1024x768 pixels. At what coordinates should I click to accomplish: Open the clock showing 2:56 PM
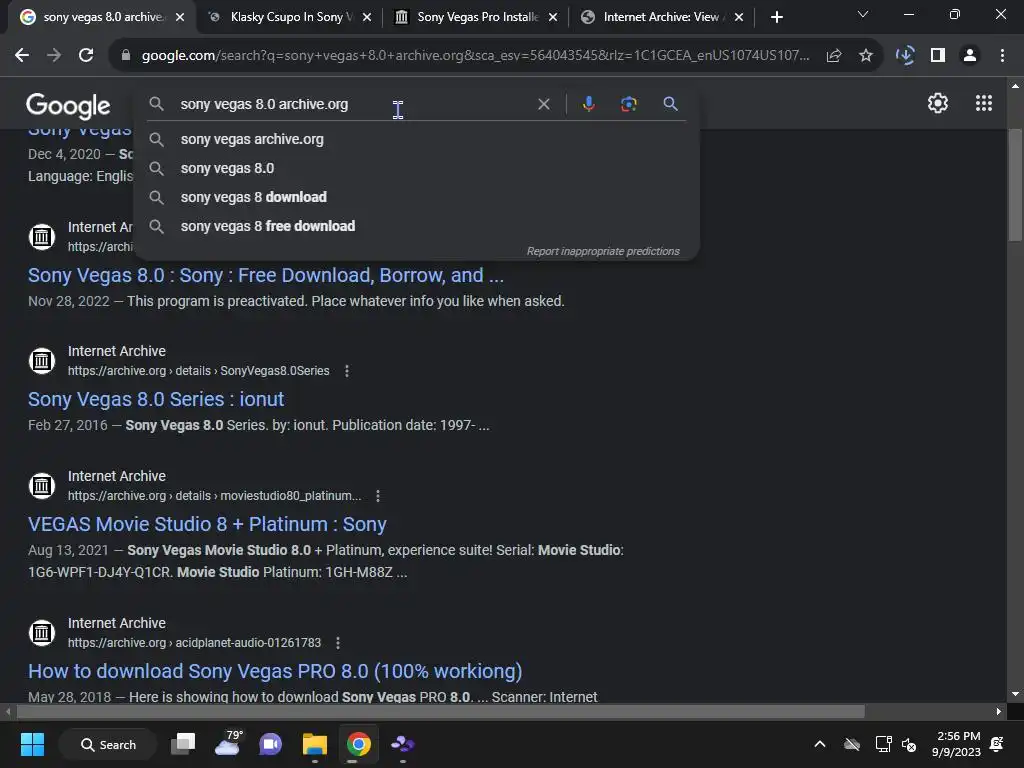coord(957,744)
